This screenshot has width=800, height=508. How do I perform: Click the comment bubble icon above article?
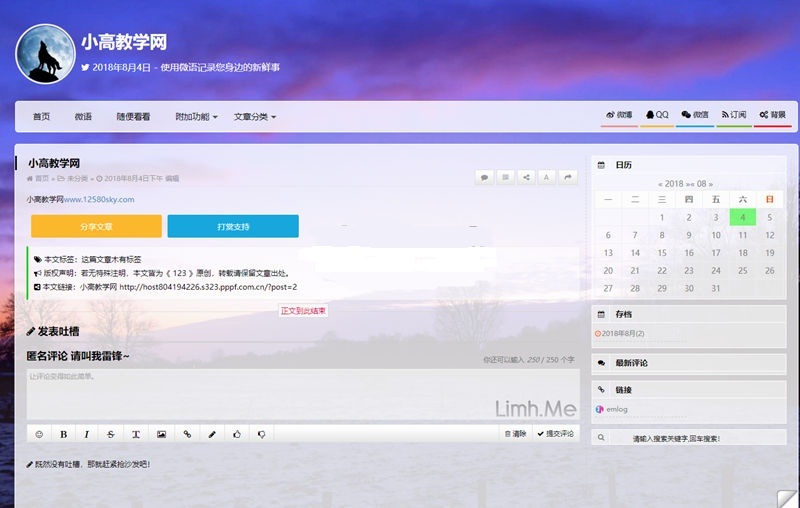click(485, 177)
